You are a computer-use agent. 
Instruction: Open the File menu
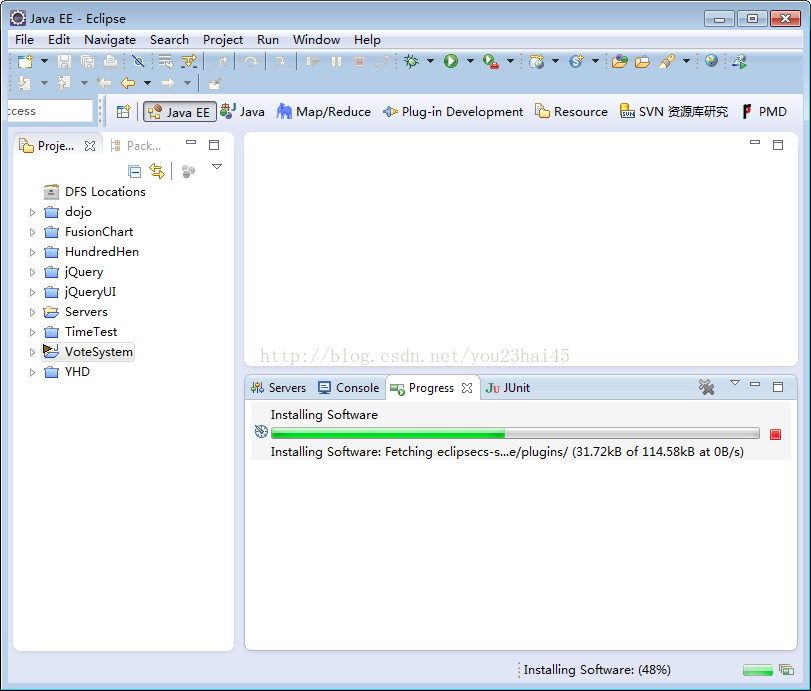pos(24,40)
